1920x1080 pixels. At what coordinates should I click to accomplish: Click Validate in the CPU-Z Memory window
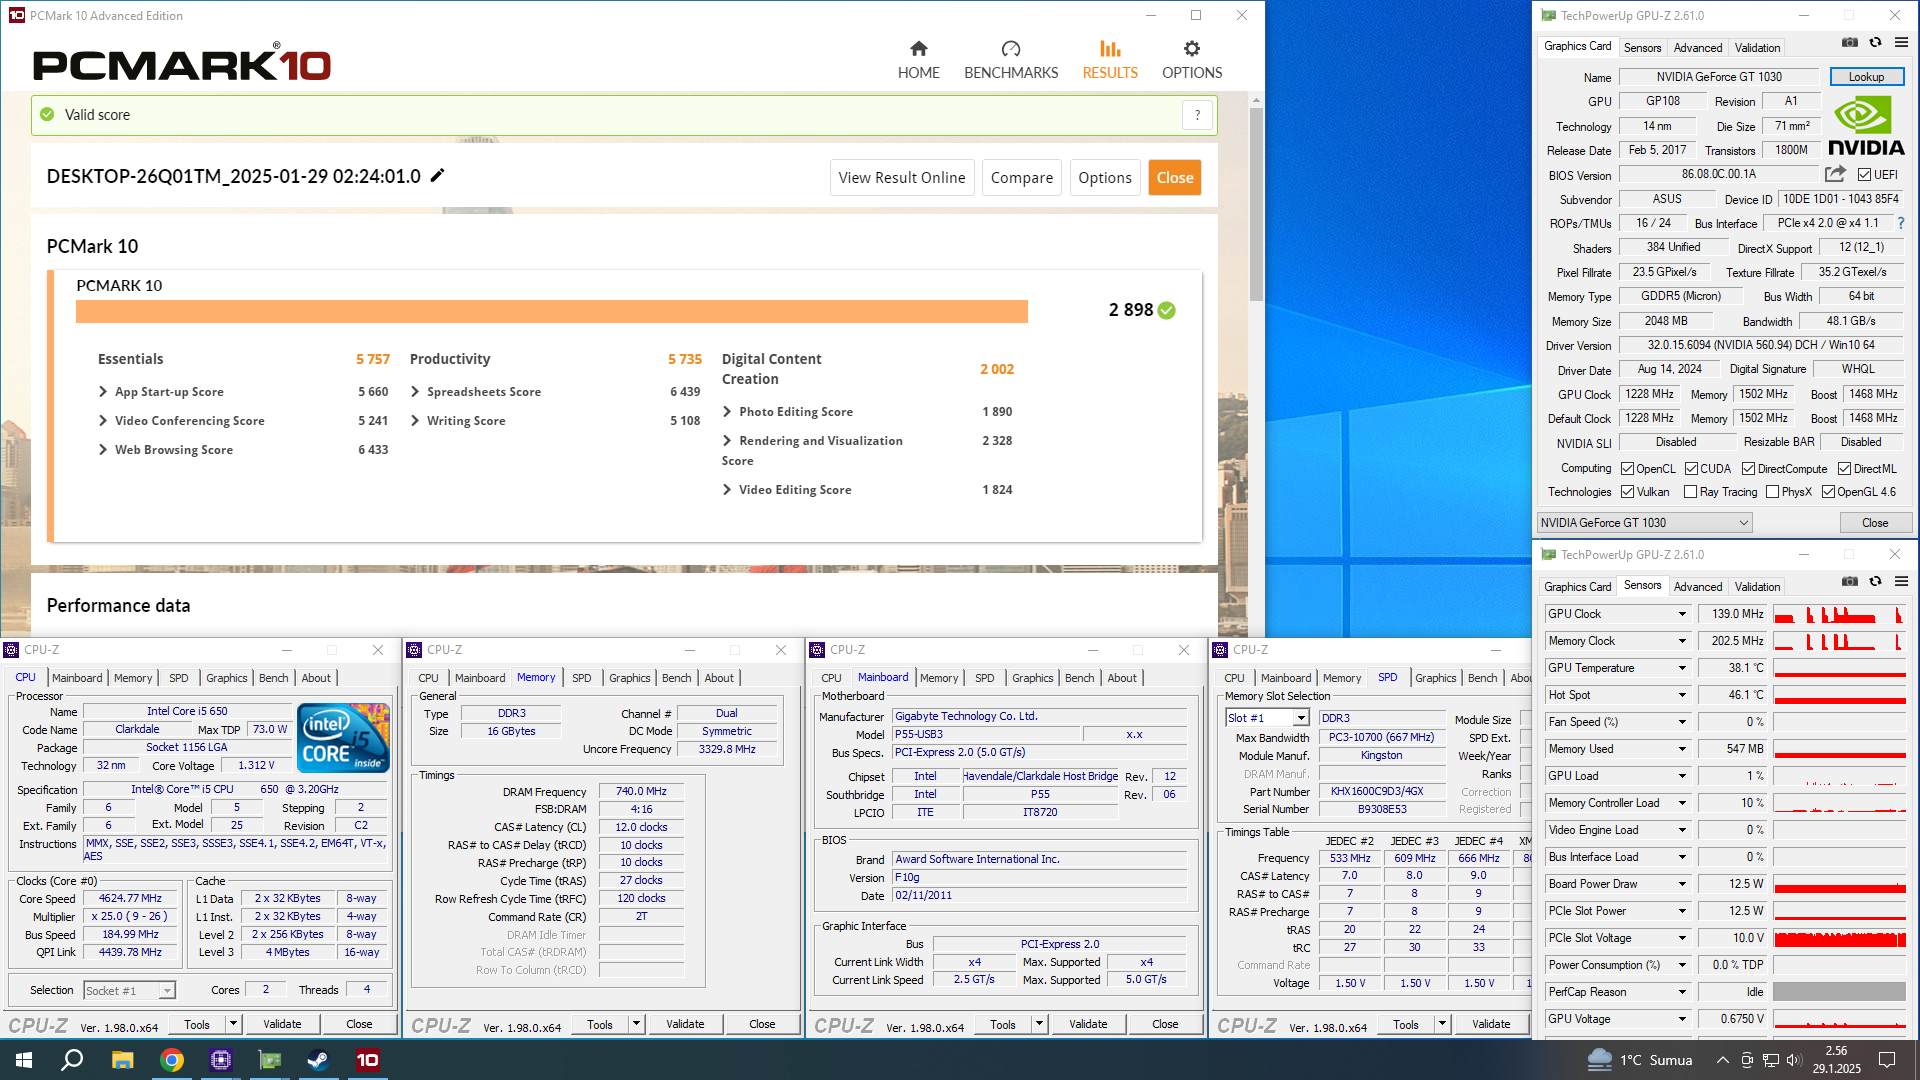pos(685,1024)
